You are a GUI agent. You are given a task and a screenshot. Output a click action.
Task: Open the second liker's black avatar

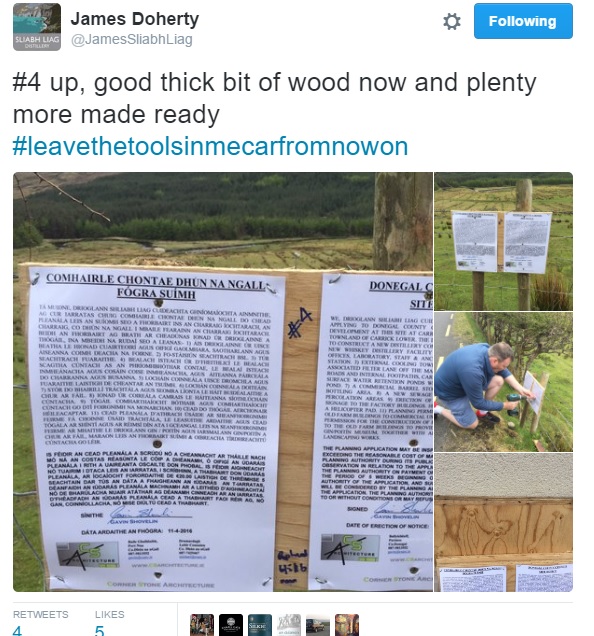click(x=231, y=625)
